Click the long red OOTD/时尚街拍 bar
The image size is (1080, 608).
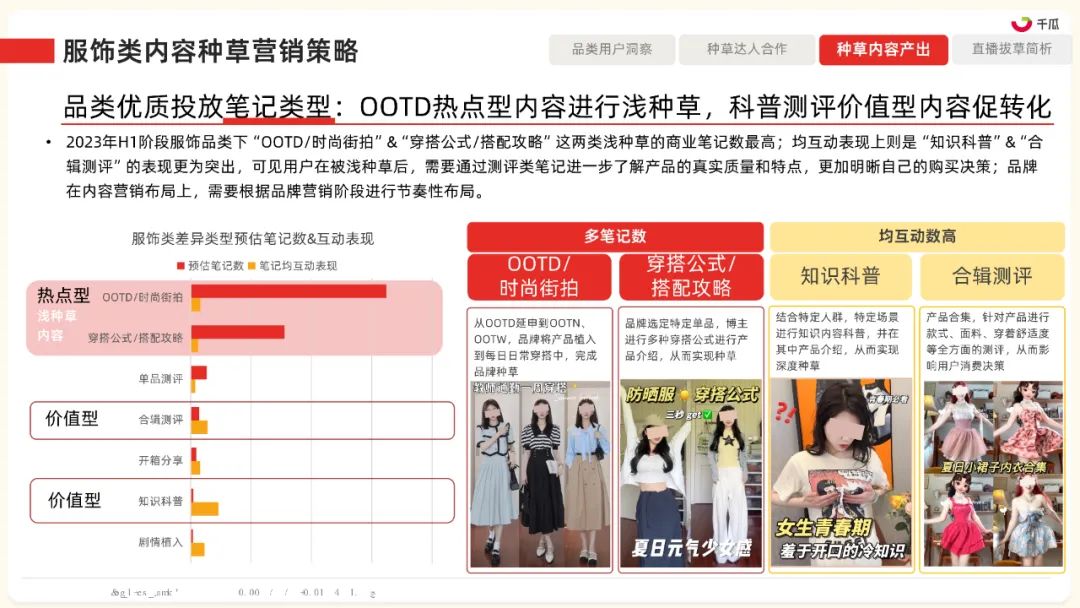[289, 291]
